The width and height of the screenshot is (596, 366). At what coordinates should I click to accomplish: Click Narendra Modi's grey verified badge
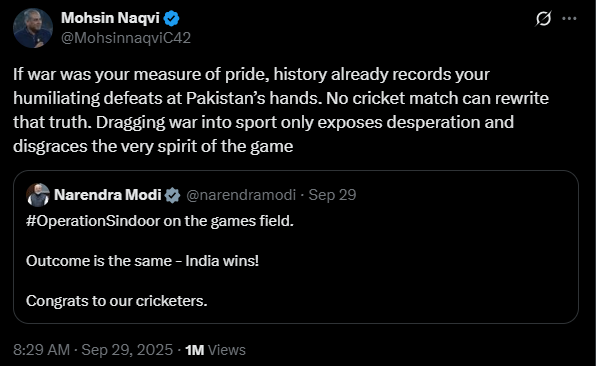coord(173,195)
